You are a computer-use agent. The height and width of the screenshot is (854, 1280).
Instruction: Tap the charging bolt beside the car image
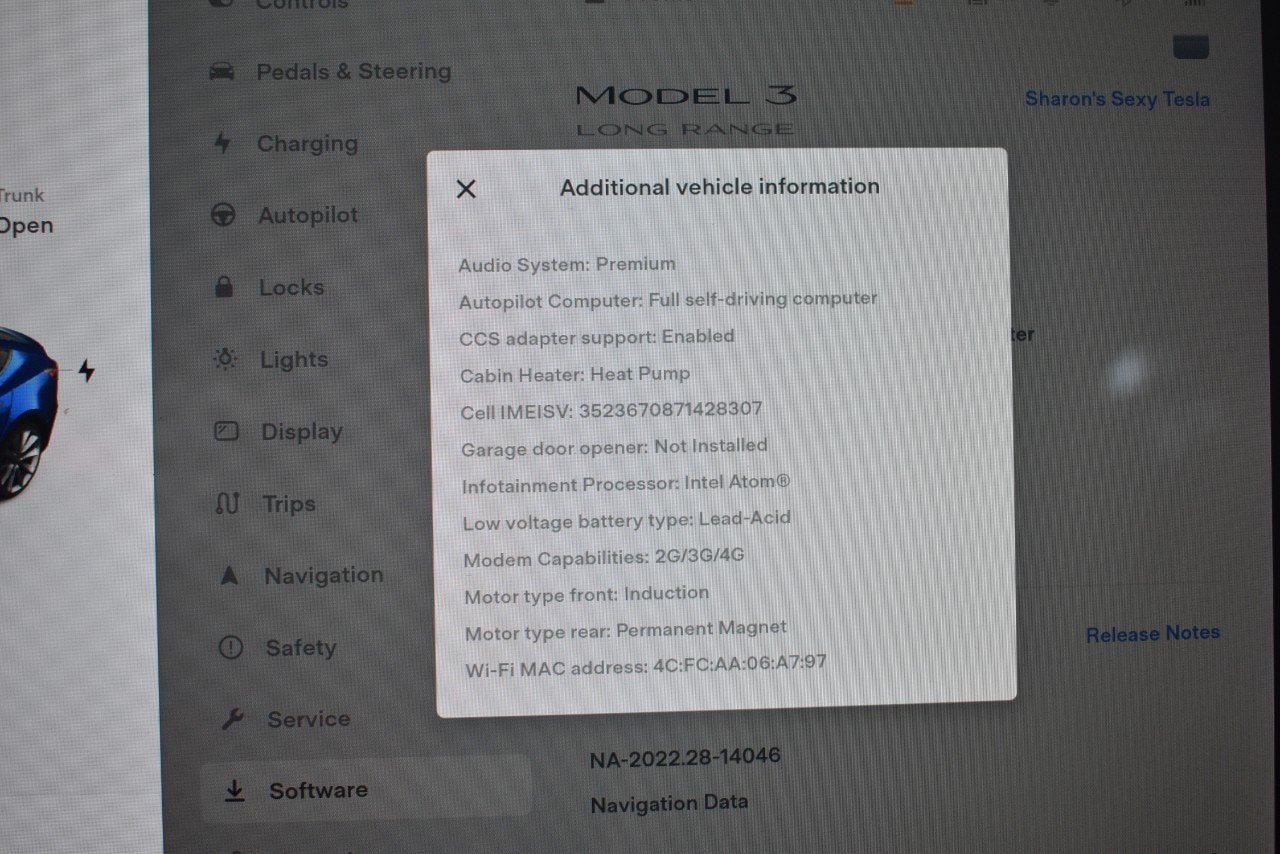(x=87, y=371)
